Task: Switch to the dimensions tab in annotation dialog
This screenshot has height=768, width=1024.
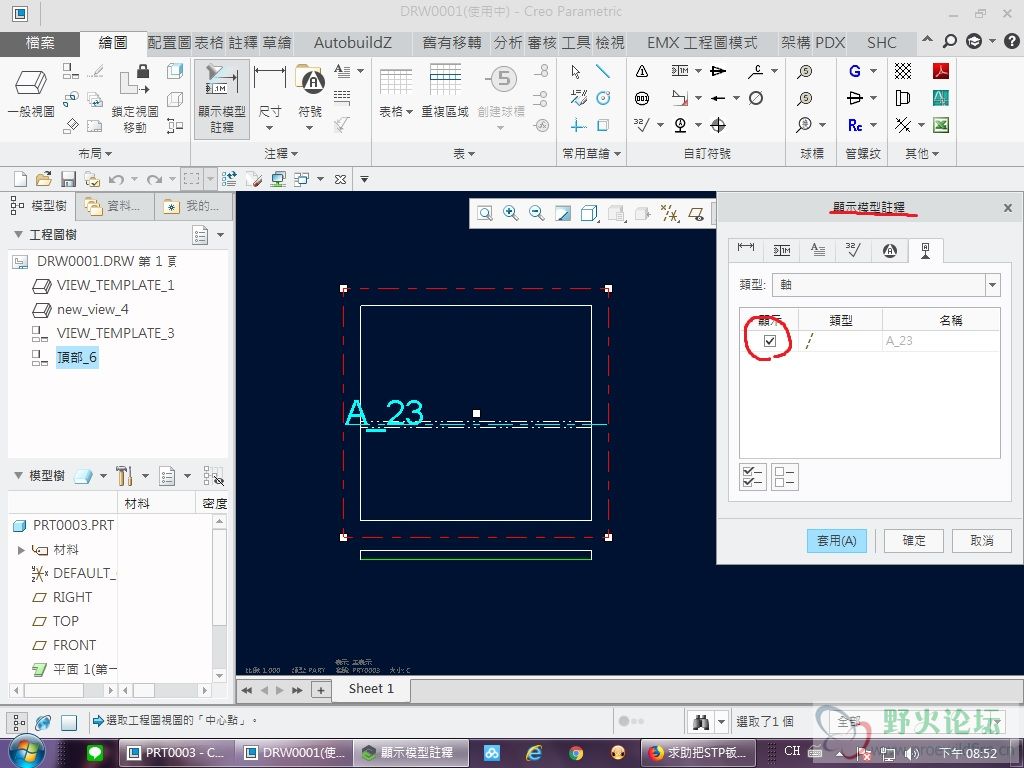Action: coord(745,249)
